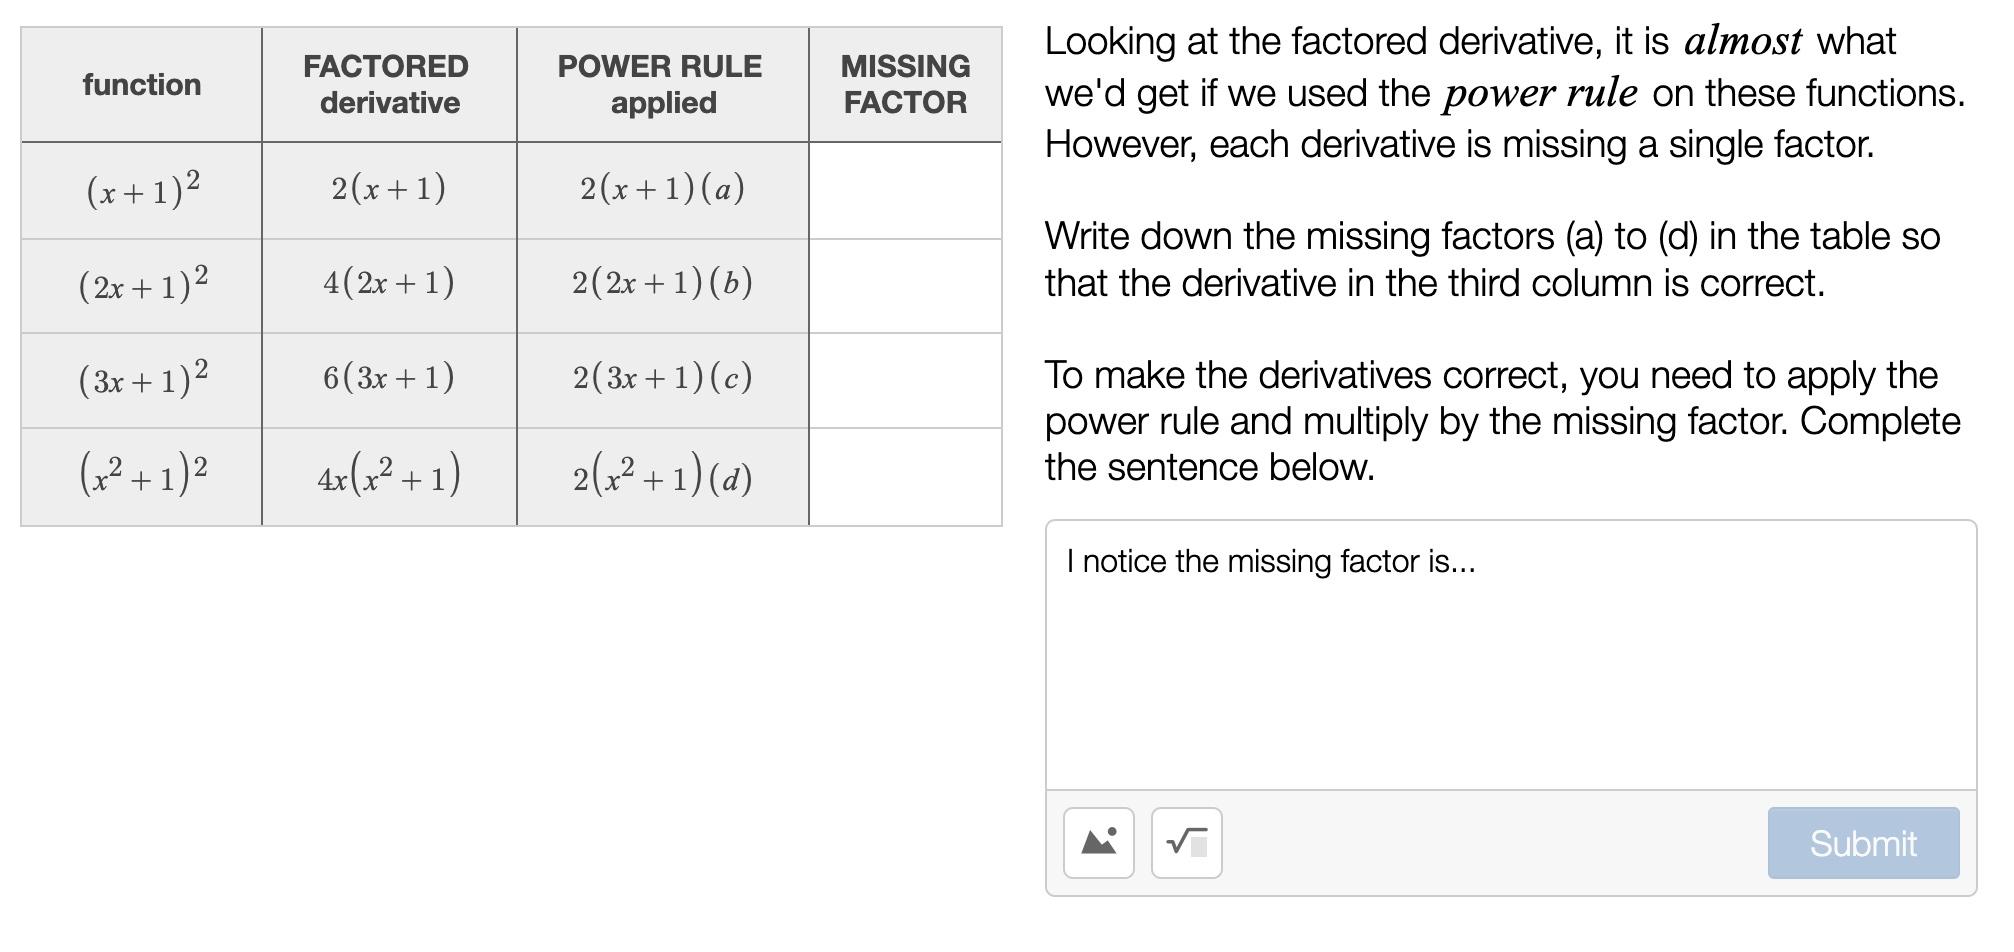Click the factored derivative 4(2x+1)
Image resolution: width=2014 pixels, height=952 pixels.
point(389,283)
